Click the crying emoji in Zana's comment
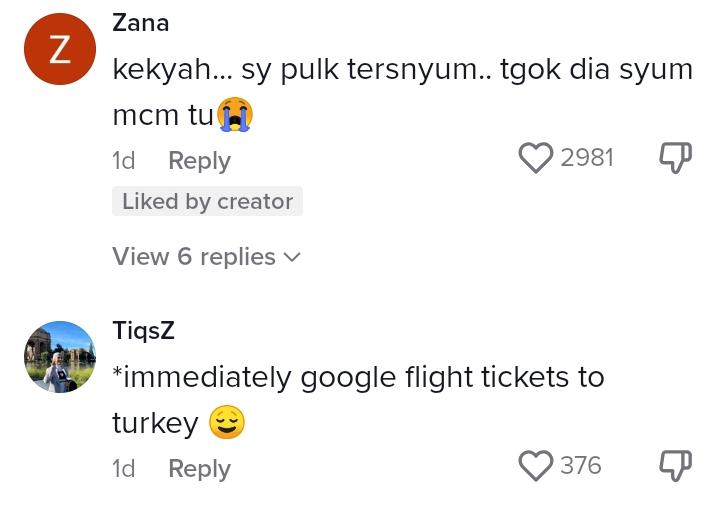720x512 pixels. click(235, 115)
